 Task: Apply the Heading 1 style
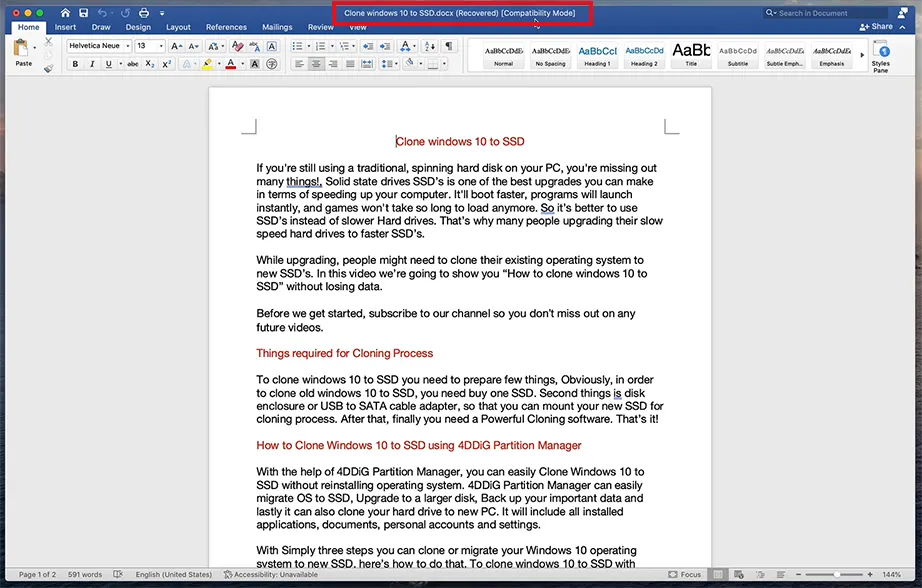point(597,55)
